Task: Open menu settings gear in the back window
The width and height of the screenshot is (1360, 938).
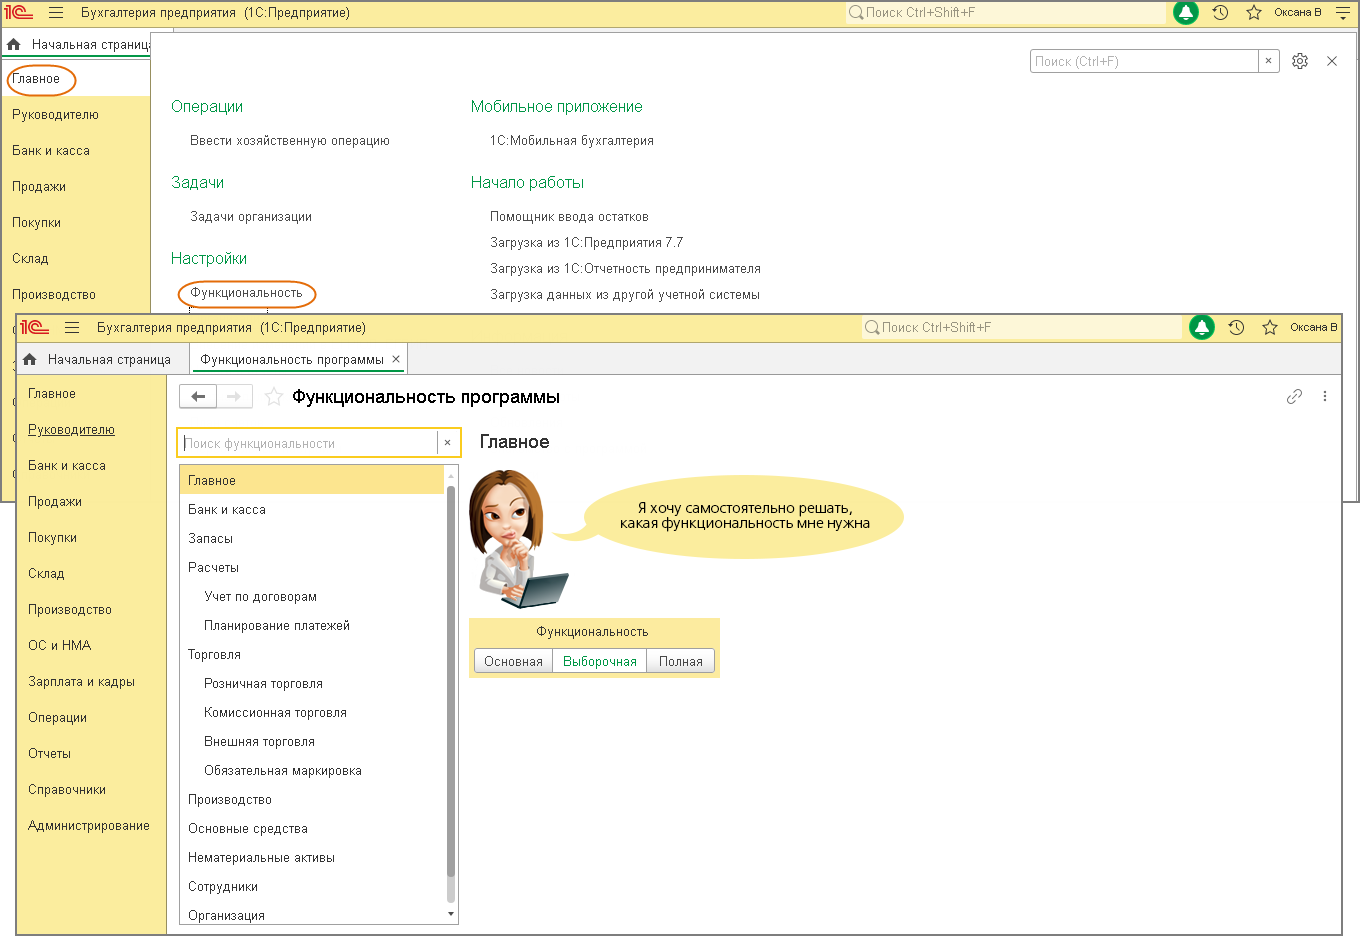Action: [x=1300, y=61]
